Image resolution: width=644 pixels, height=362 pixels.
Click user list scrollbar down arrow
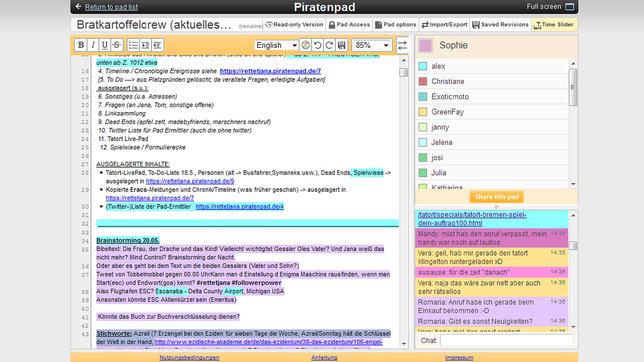tap(573, 184)
